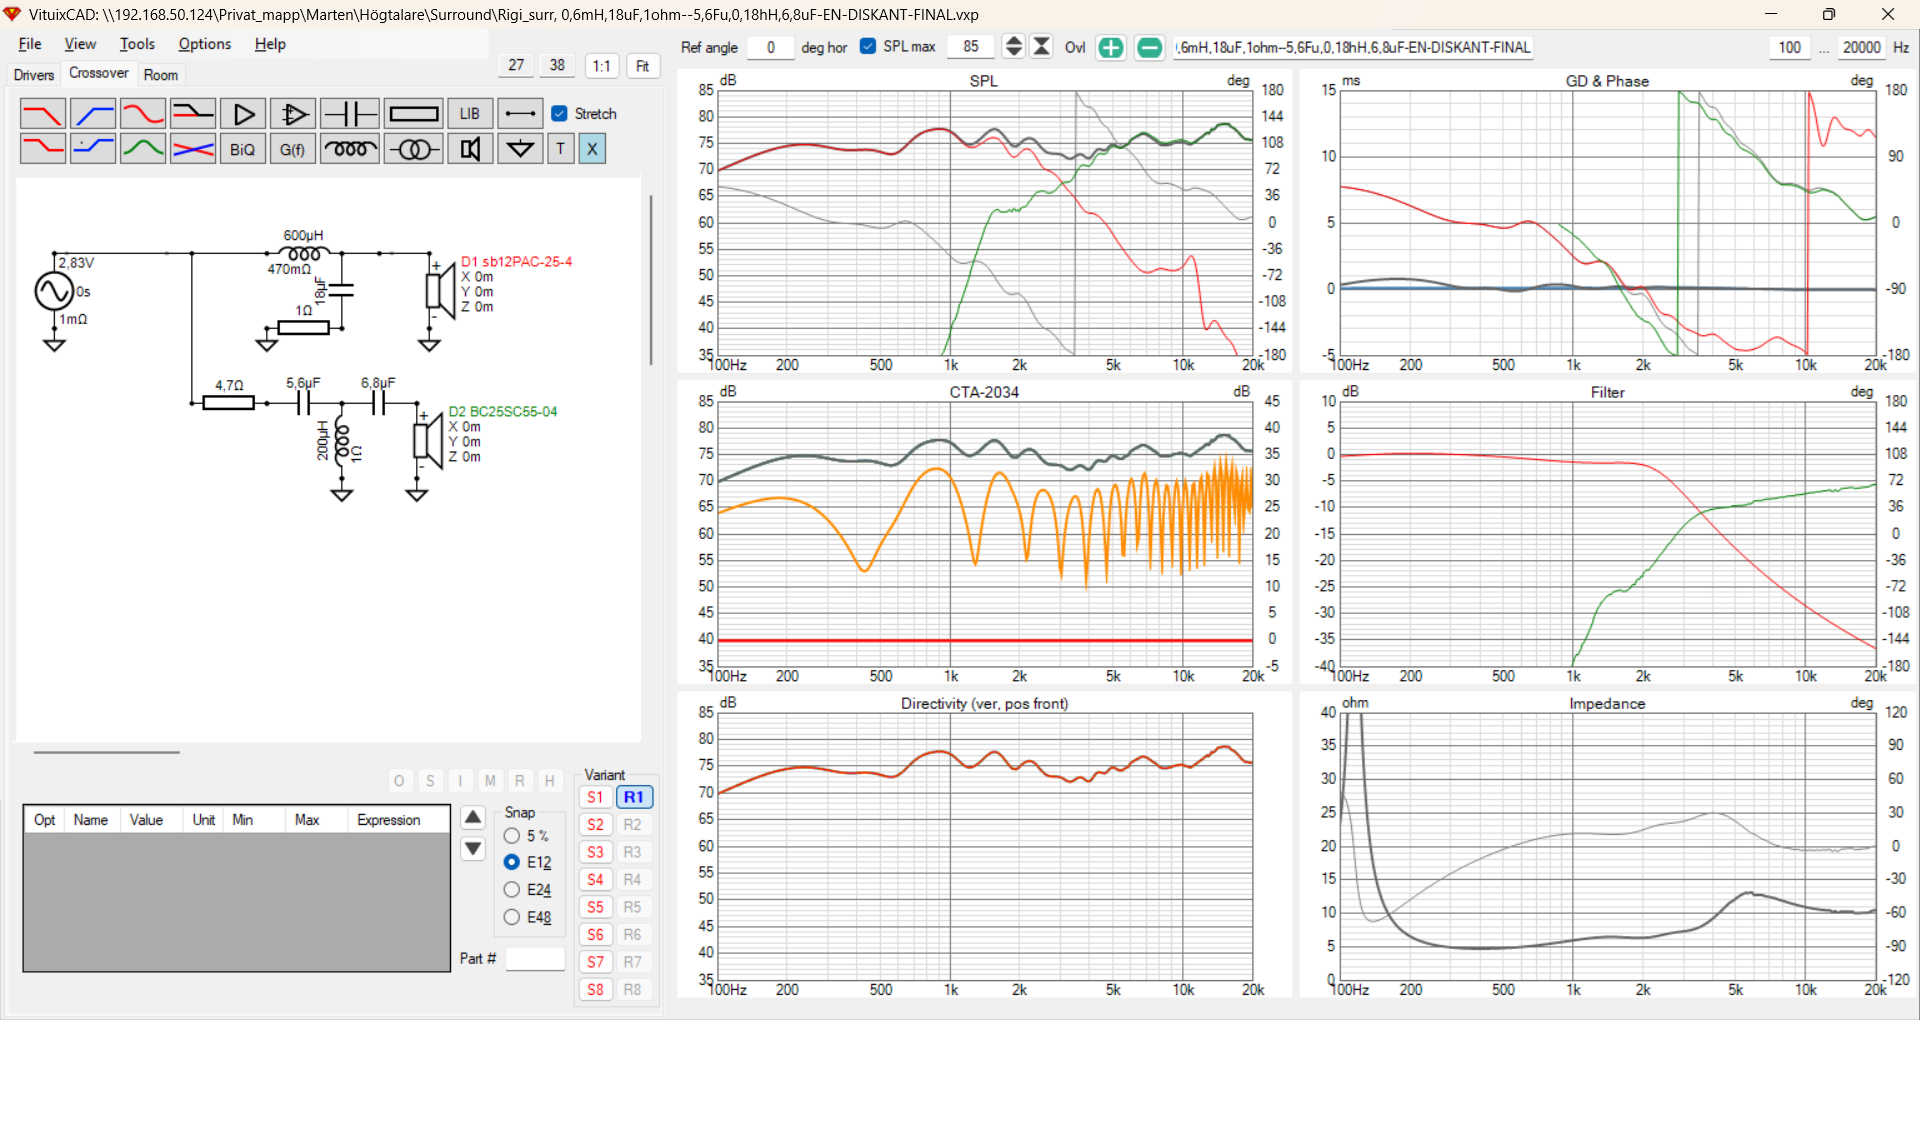Switch to the Drivers tab
Image resolution: width=1920 pixels, height=1135 pixels.
coord(34,75)
